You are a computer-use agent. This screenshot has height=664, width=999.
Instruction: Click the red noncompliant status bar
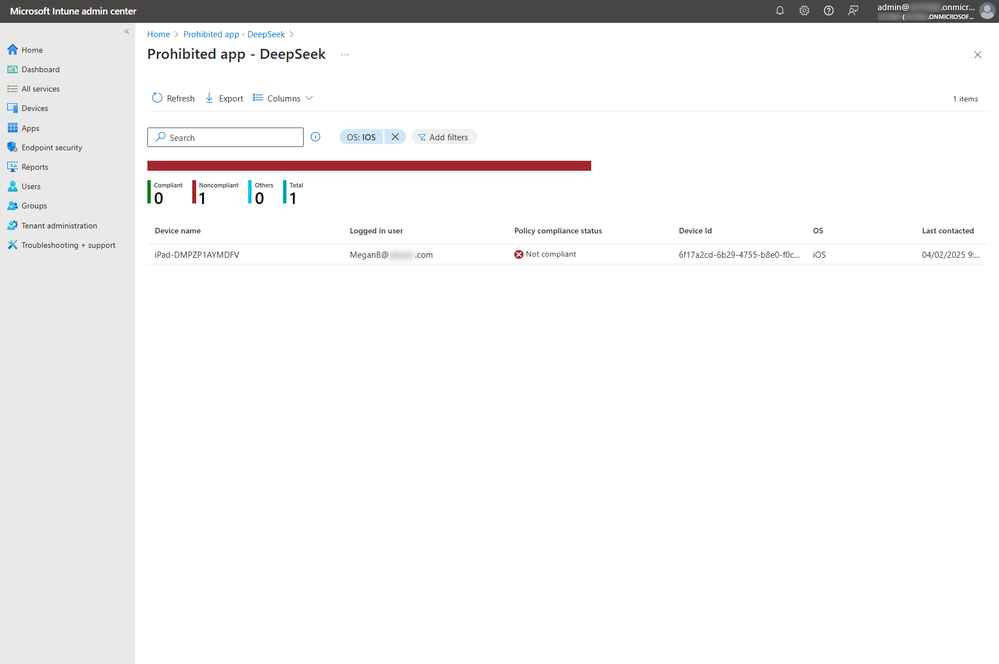tap(369, 166)
